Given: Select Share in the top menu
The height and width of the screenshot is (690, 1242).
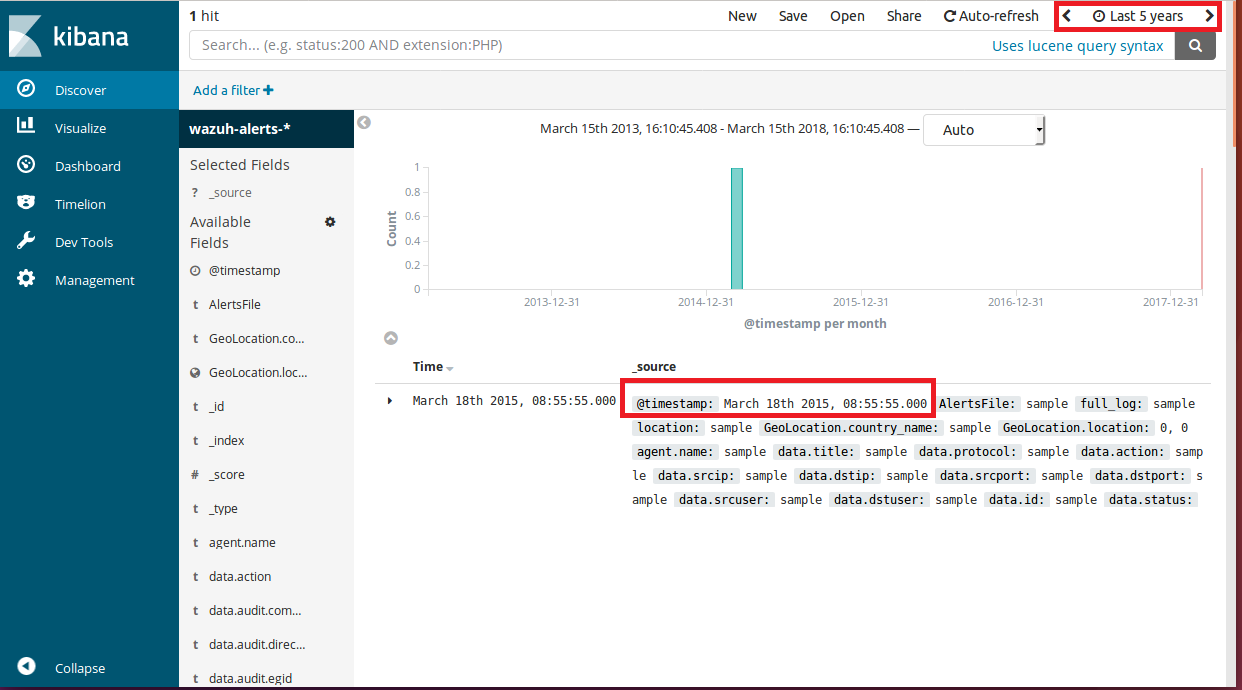Looking at the screenshot, I should coord(904,16).
